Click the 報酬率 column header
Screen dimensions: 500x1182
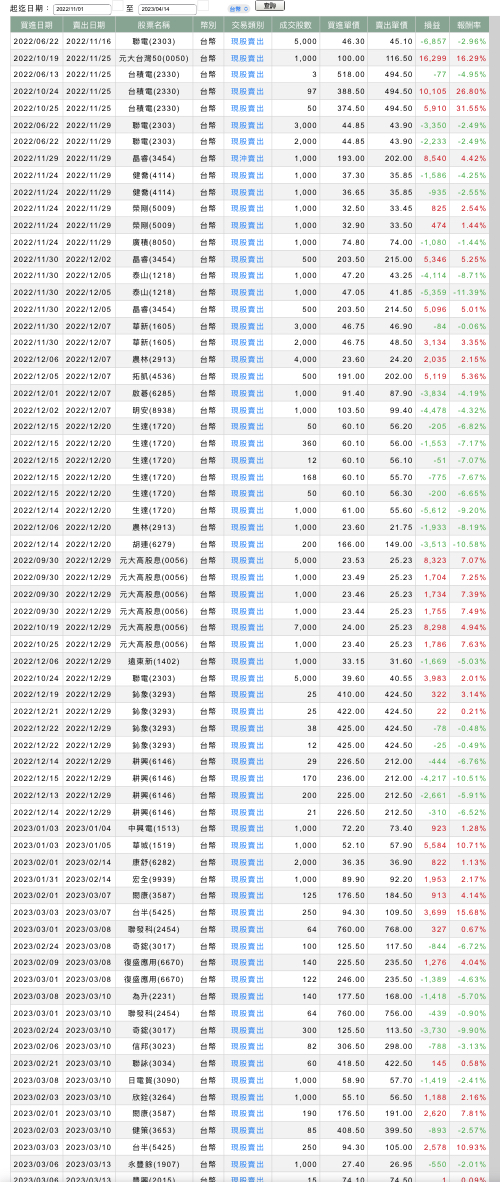point(471,25)
